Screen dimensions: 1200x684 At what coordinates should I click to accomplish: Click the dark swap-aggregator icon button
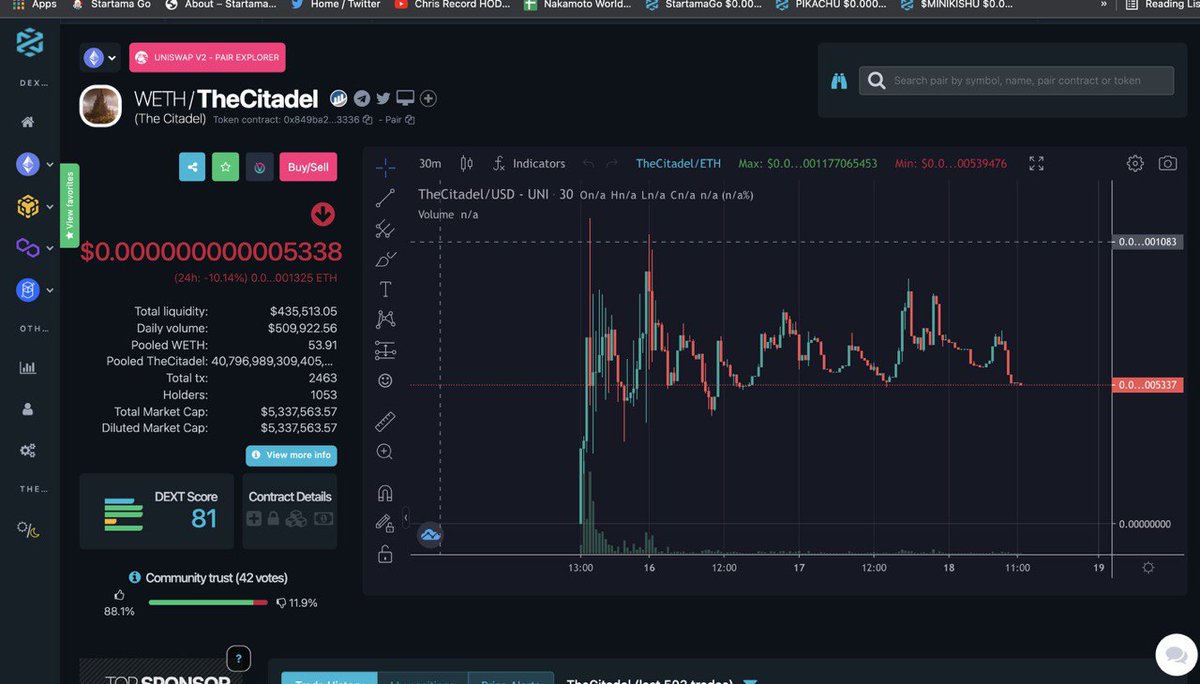pyautogui.click(x=259, y=167)
